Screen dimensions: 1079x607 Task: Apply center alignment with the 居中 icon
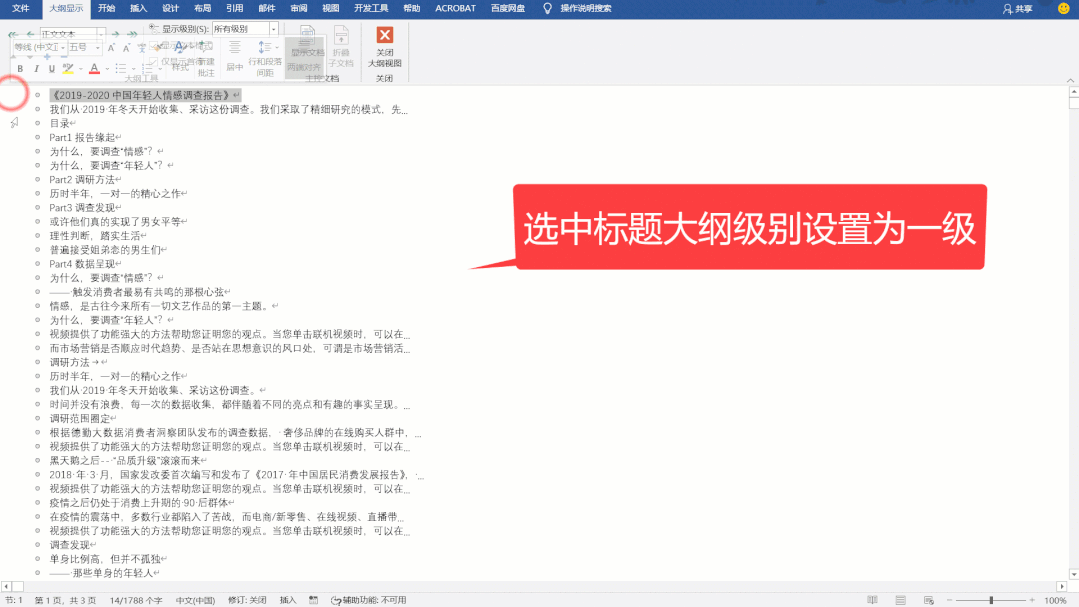click(x=233, y=48)
